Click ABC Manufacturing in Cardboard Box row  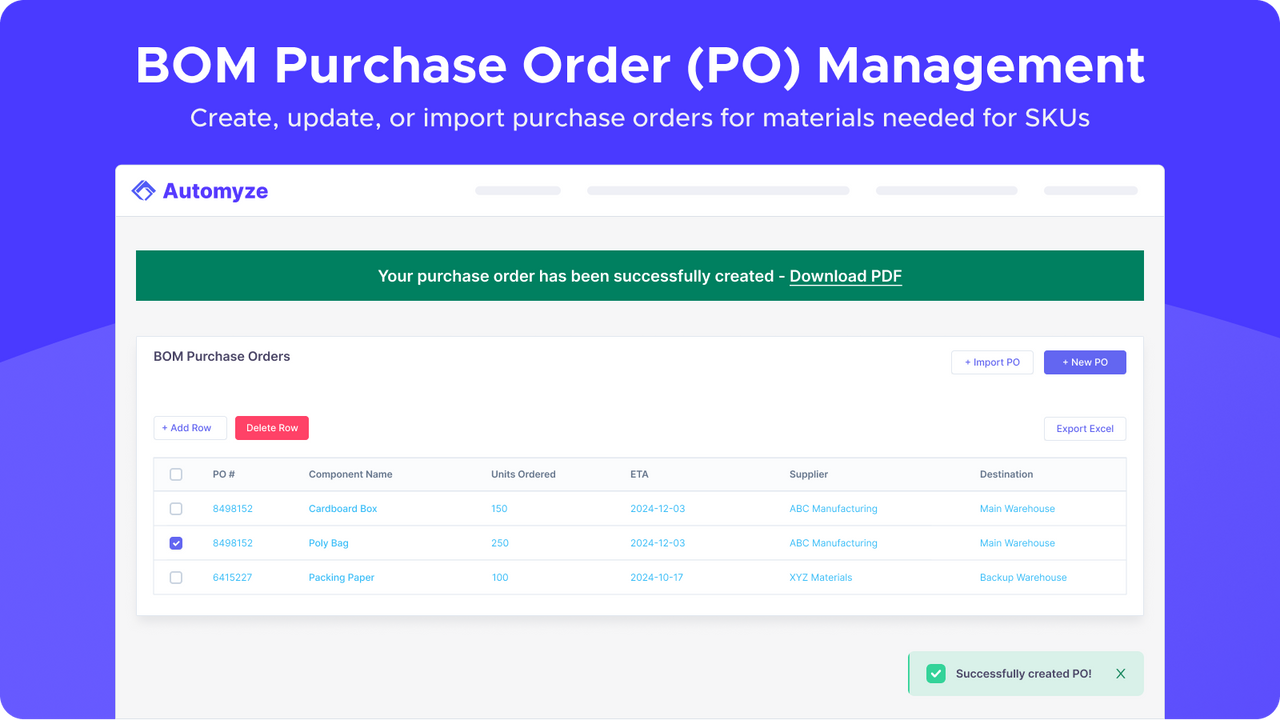coord(833,509)
